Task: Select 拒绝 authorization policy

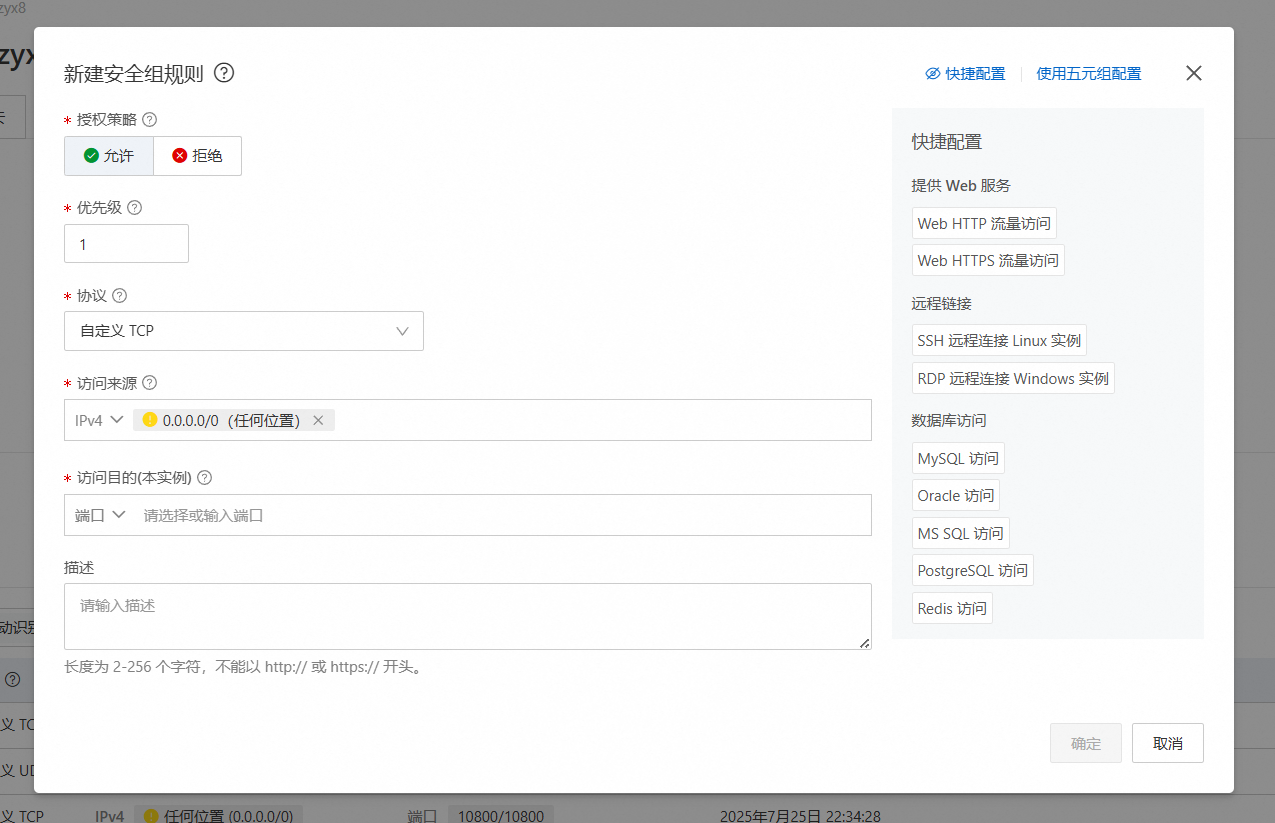Action: 197,156
